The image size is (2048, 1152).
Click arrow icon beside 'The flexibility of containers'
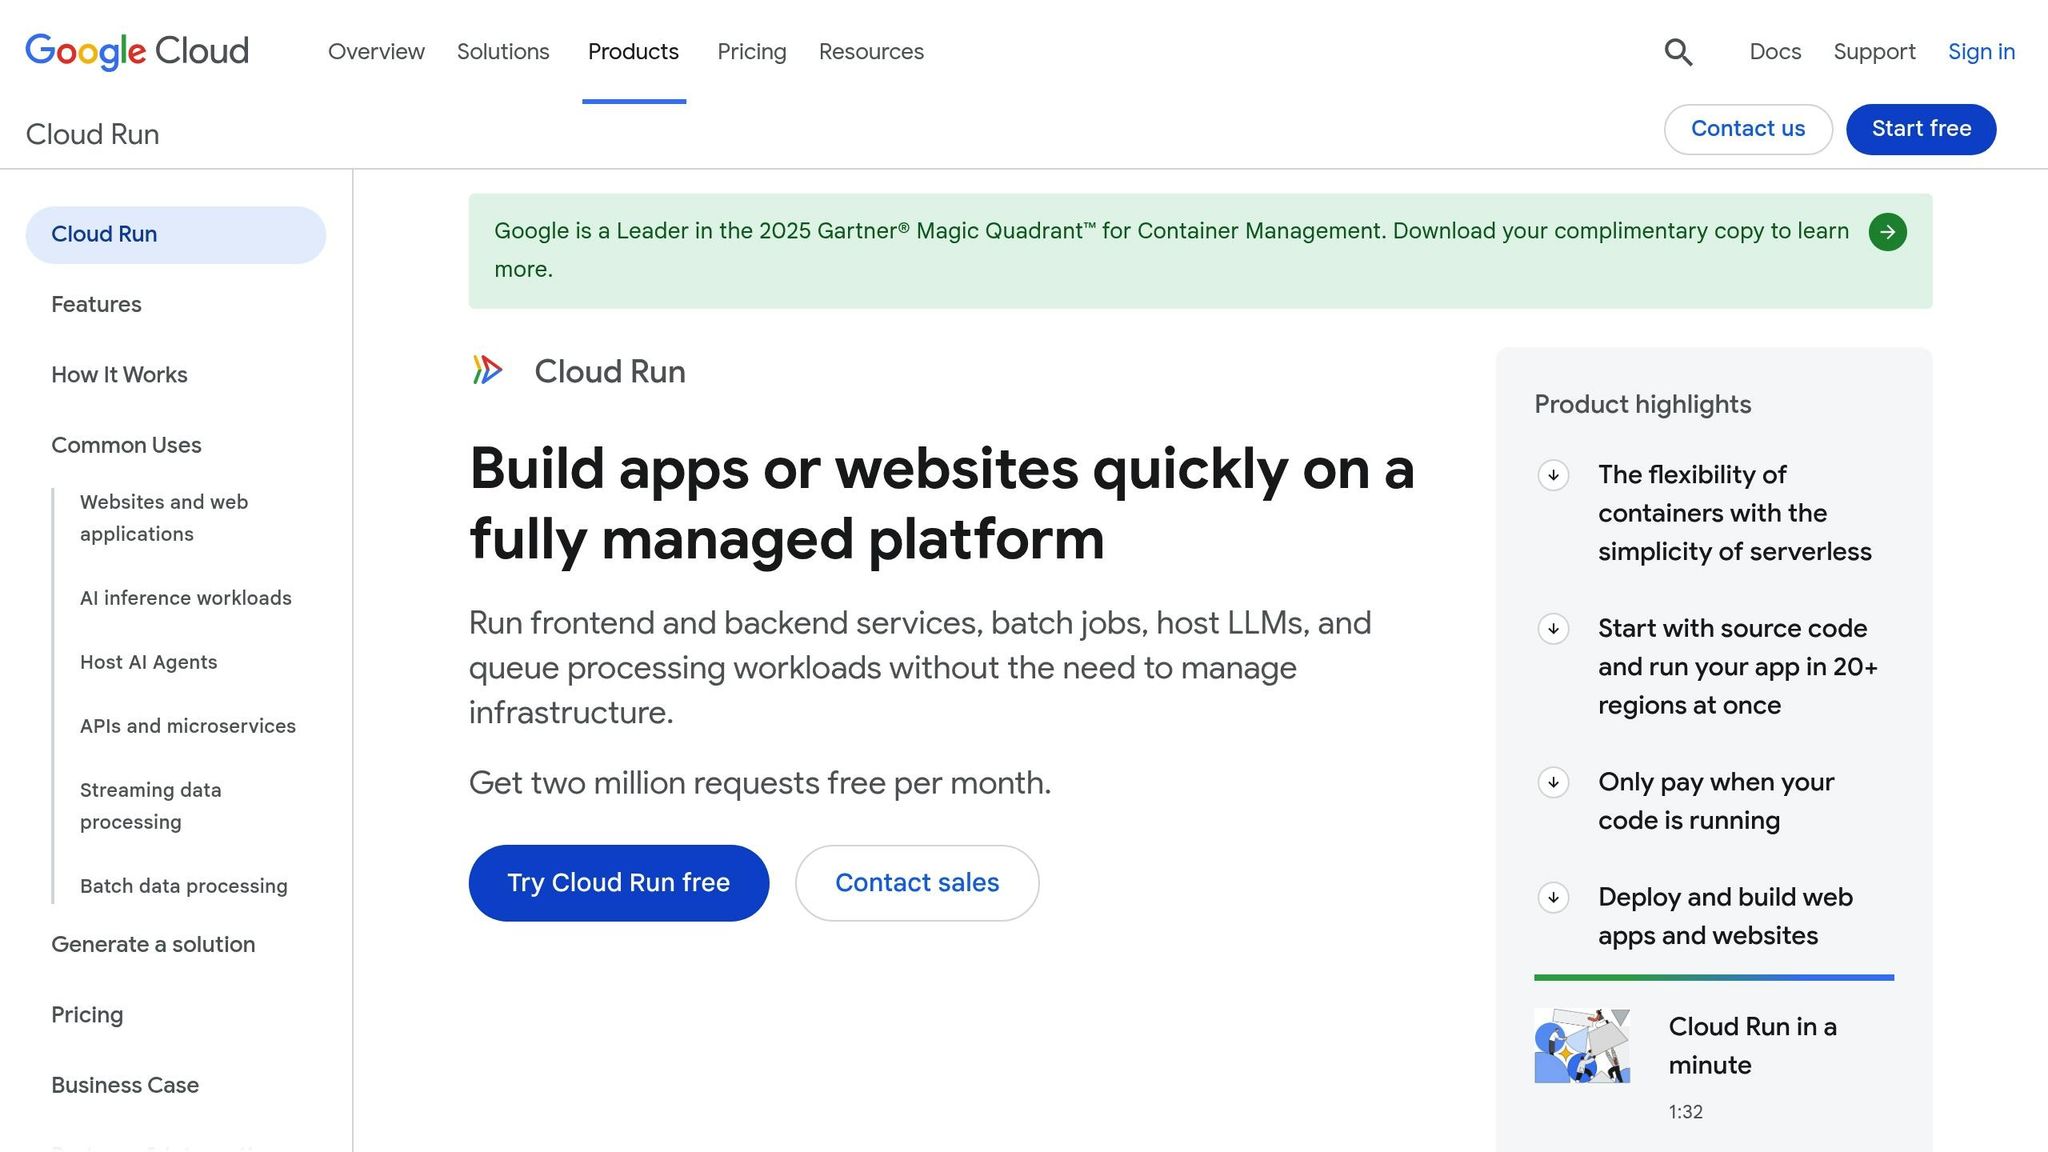coord(1553,475)
